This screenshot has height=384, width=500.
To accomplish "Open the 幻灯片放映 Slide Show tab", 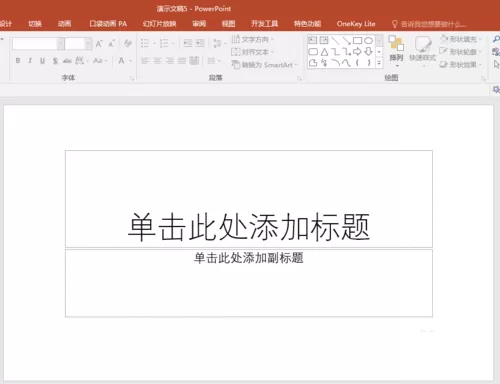I will coord(159,24).
